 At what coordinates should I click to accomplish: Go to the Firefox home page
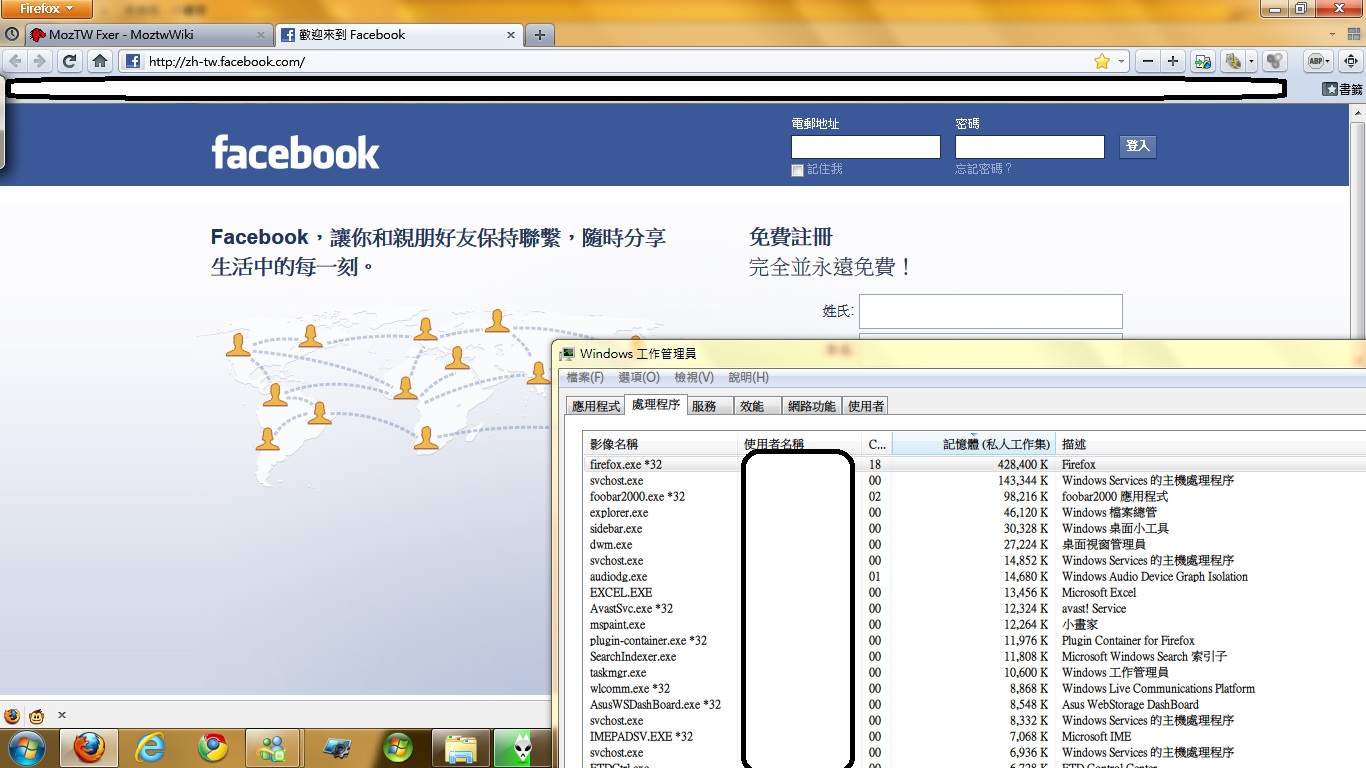[x=100, y=61]
